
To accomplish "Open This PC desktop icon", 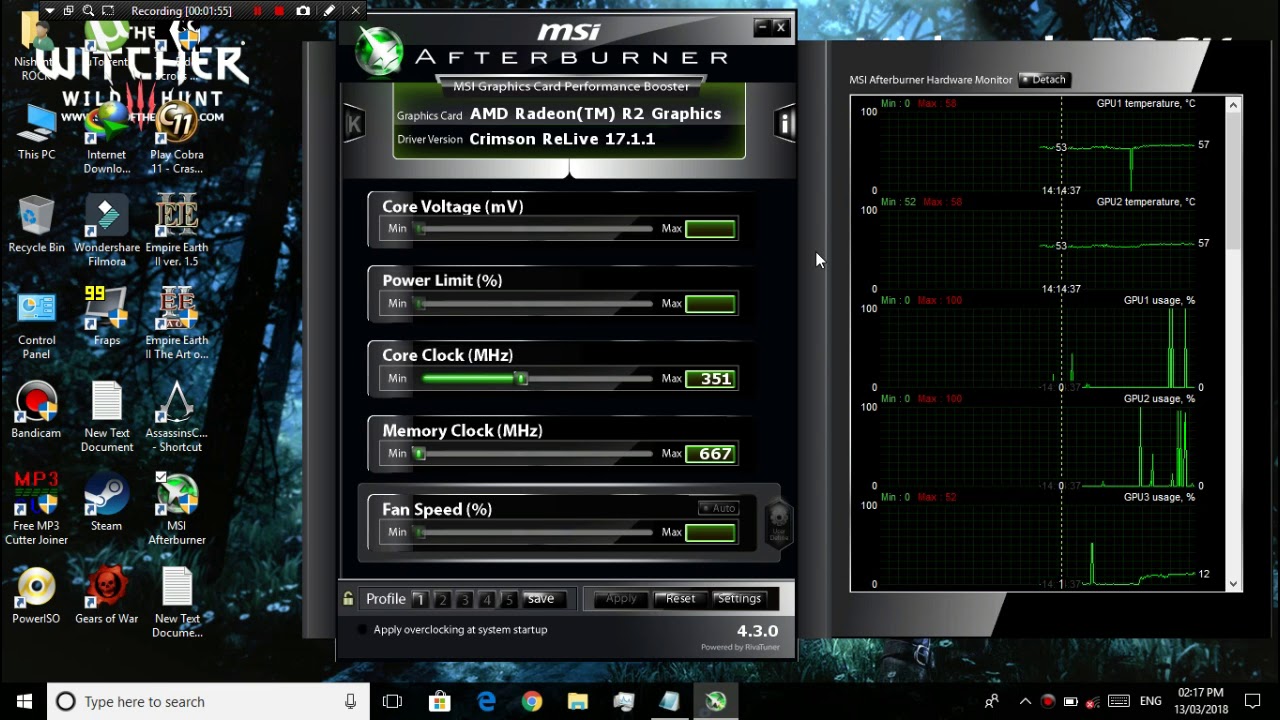I will click(x=36, y=132).
